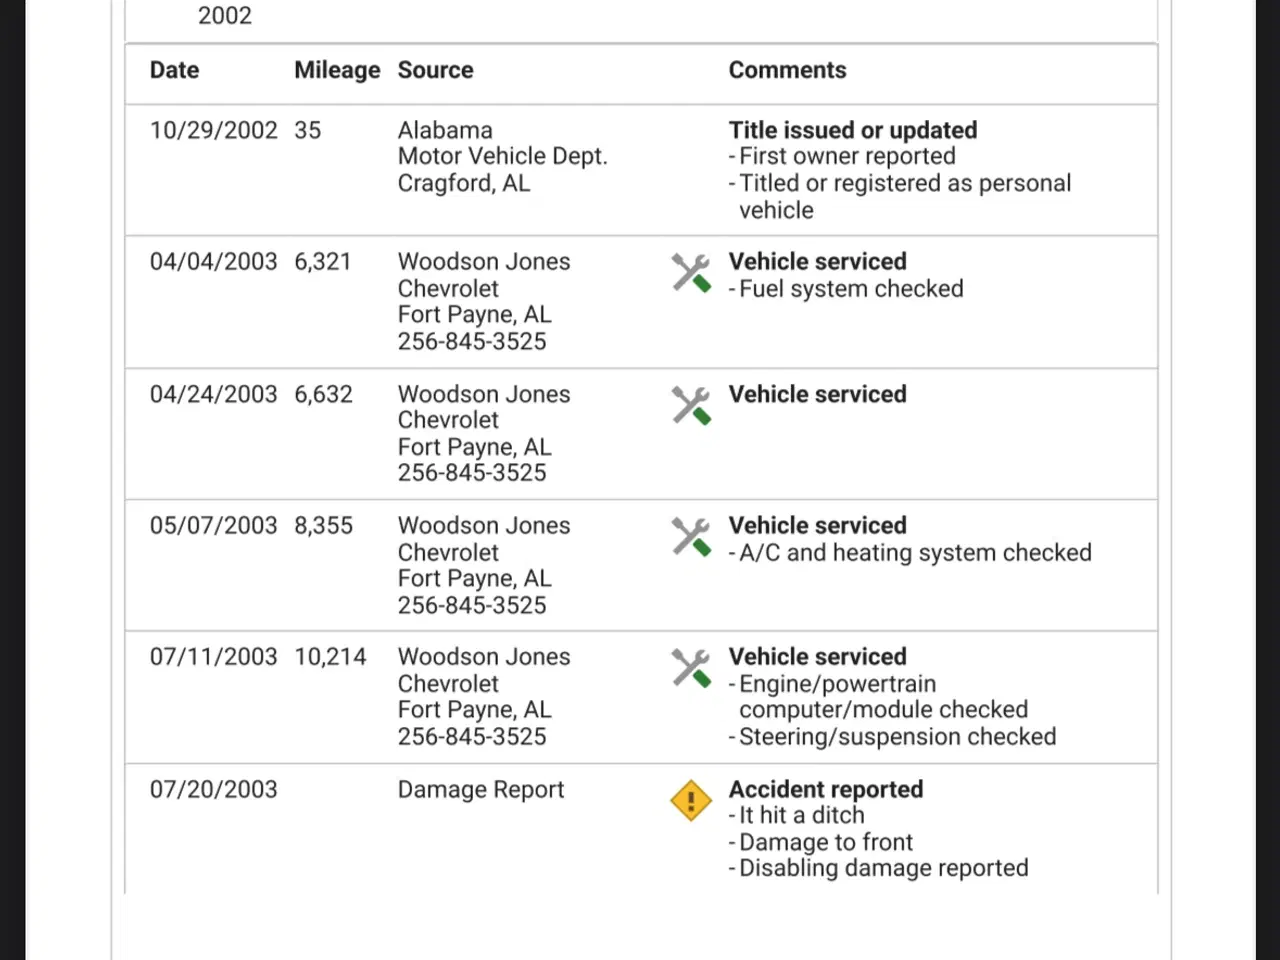1280x960 pixels.
Task: Tap the phone number in the 05/07/2003 row
Action: click(472, 605)
